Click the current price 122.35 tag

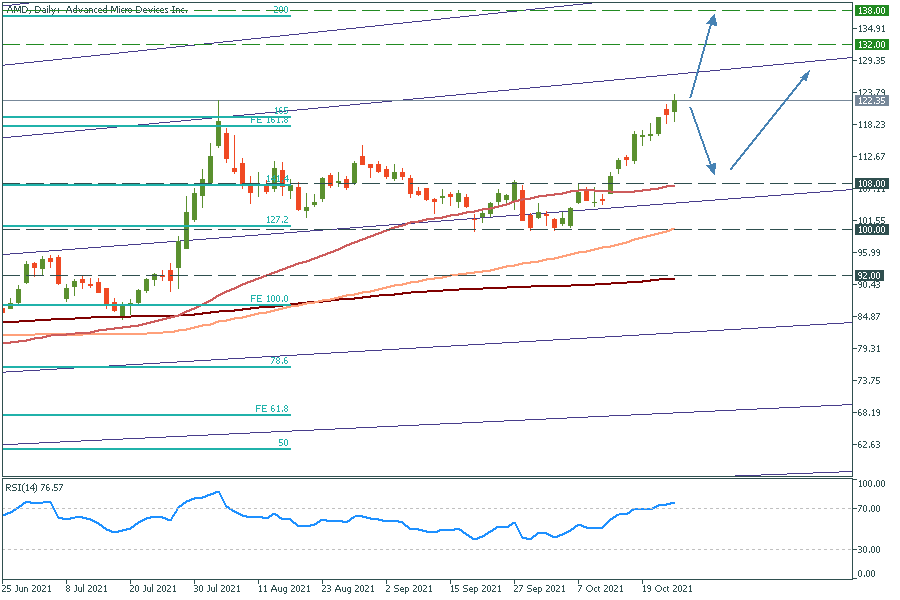(871, 101)
